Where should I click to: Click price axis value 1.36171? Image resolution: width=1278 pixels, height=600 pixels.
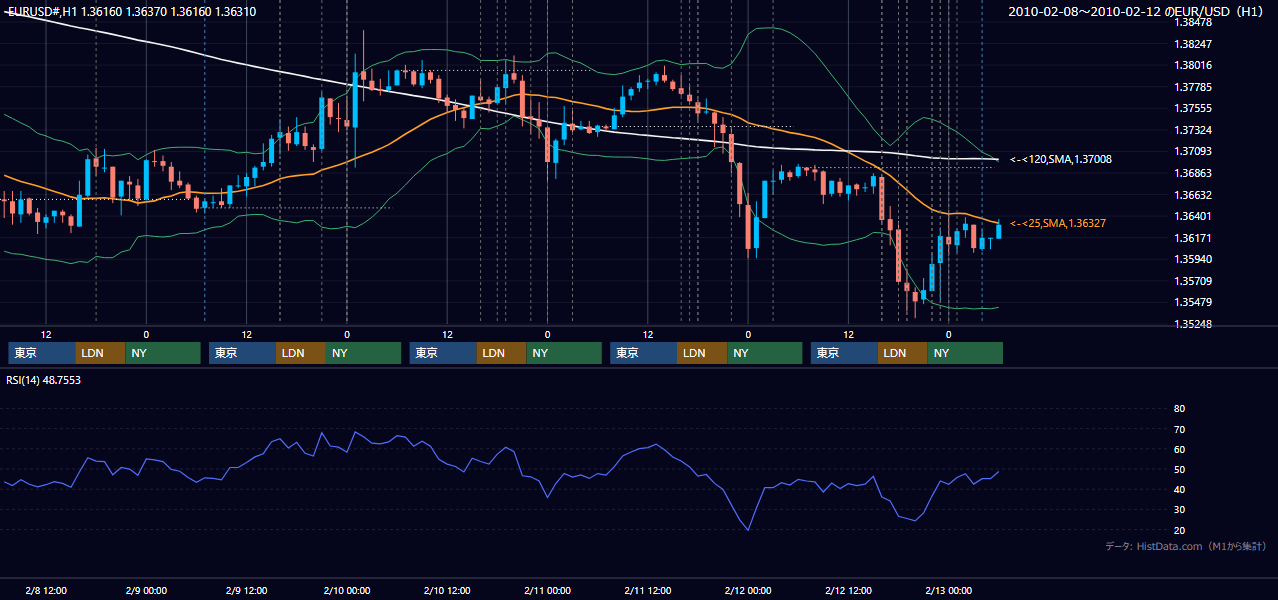tap(1193, 238)
